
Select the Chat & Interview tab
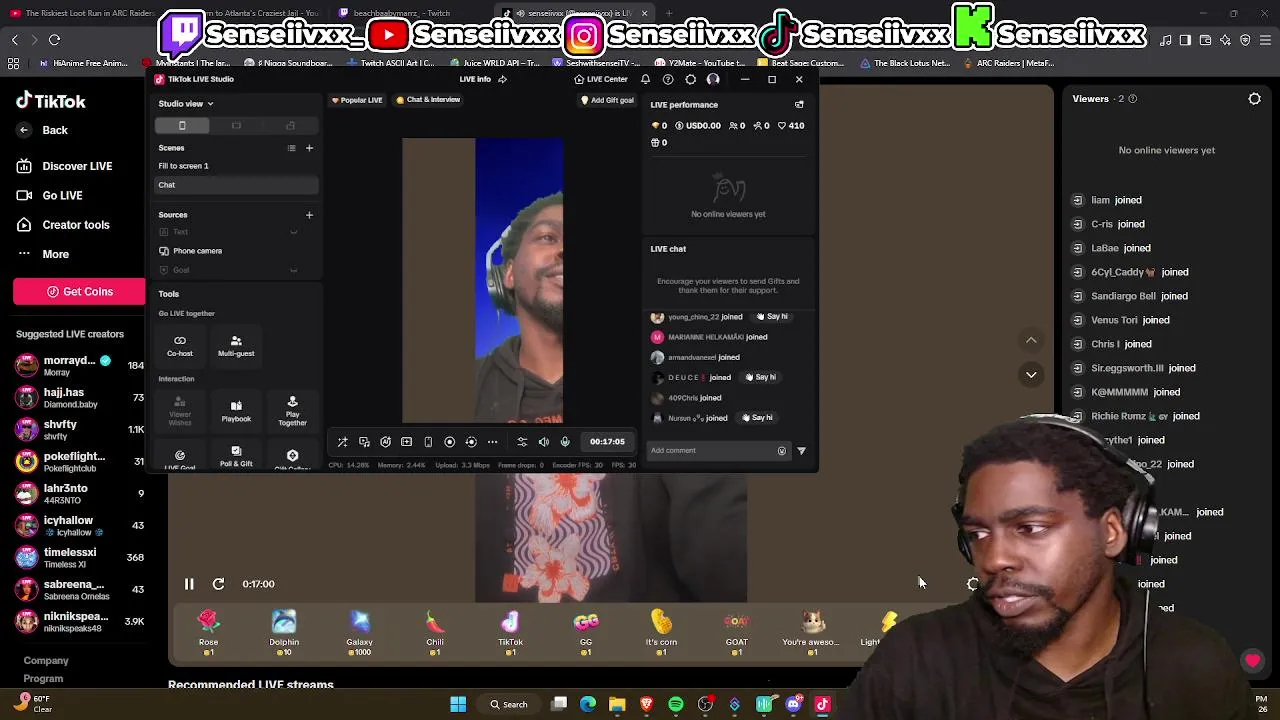click(x=428, y=100)
